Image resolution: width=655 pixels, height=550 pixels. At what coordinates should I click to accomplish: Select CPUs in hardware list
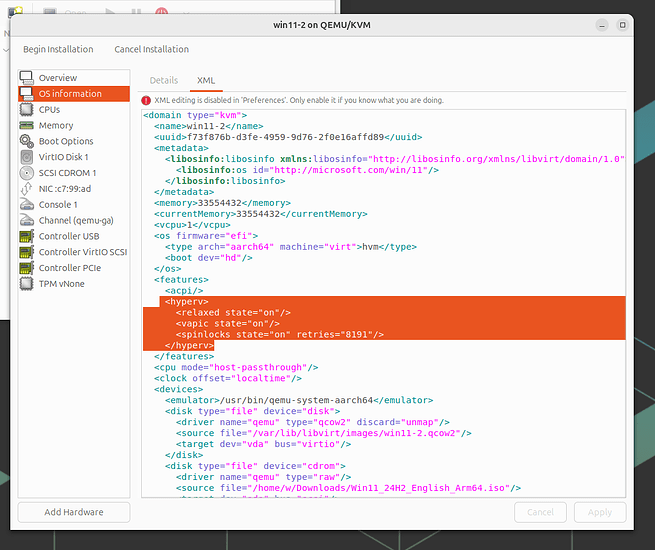tap(74, 109)
